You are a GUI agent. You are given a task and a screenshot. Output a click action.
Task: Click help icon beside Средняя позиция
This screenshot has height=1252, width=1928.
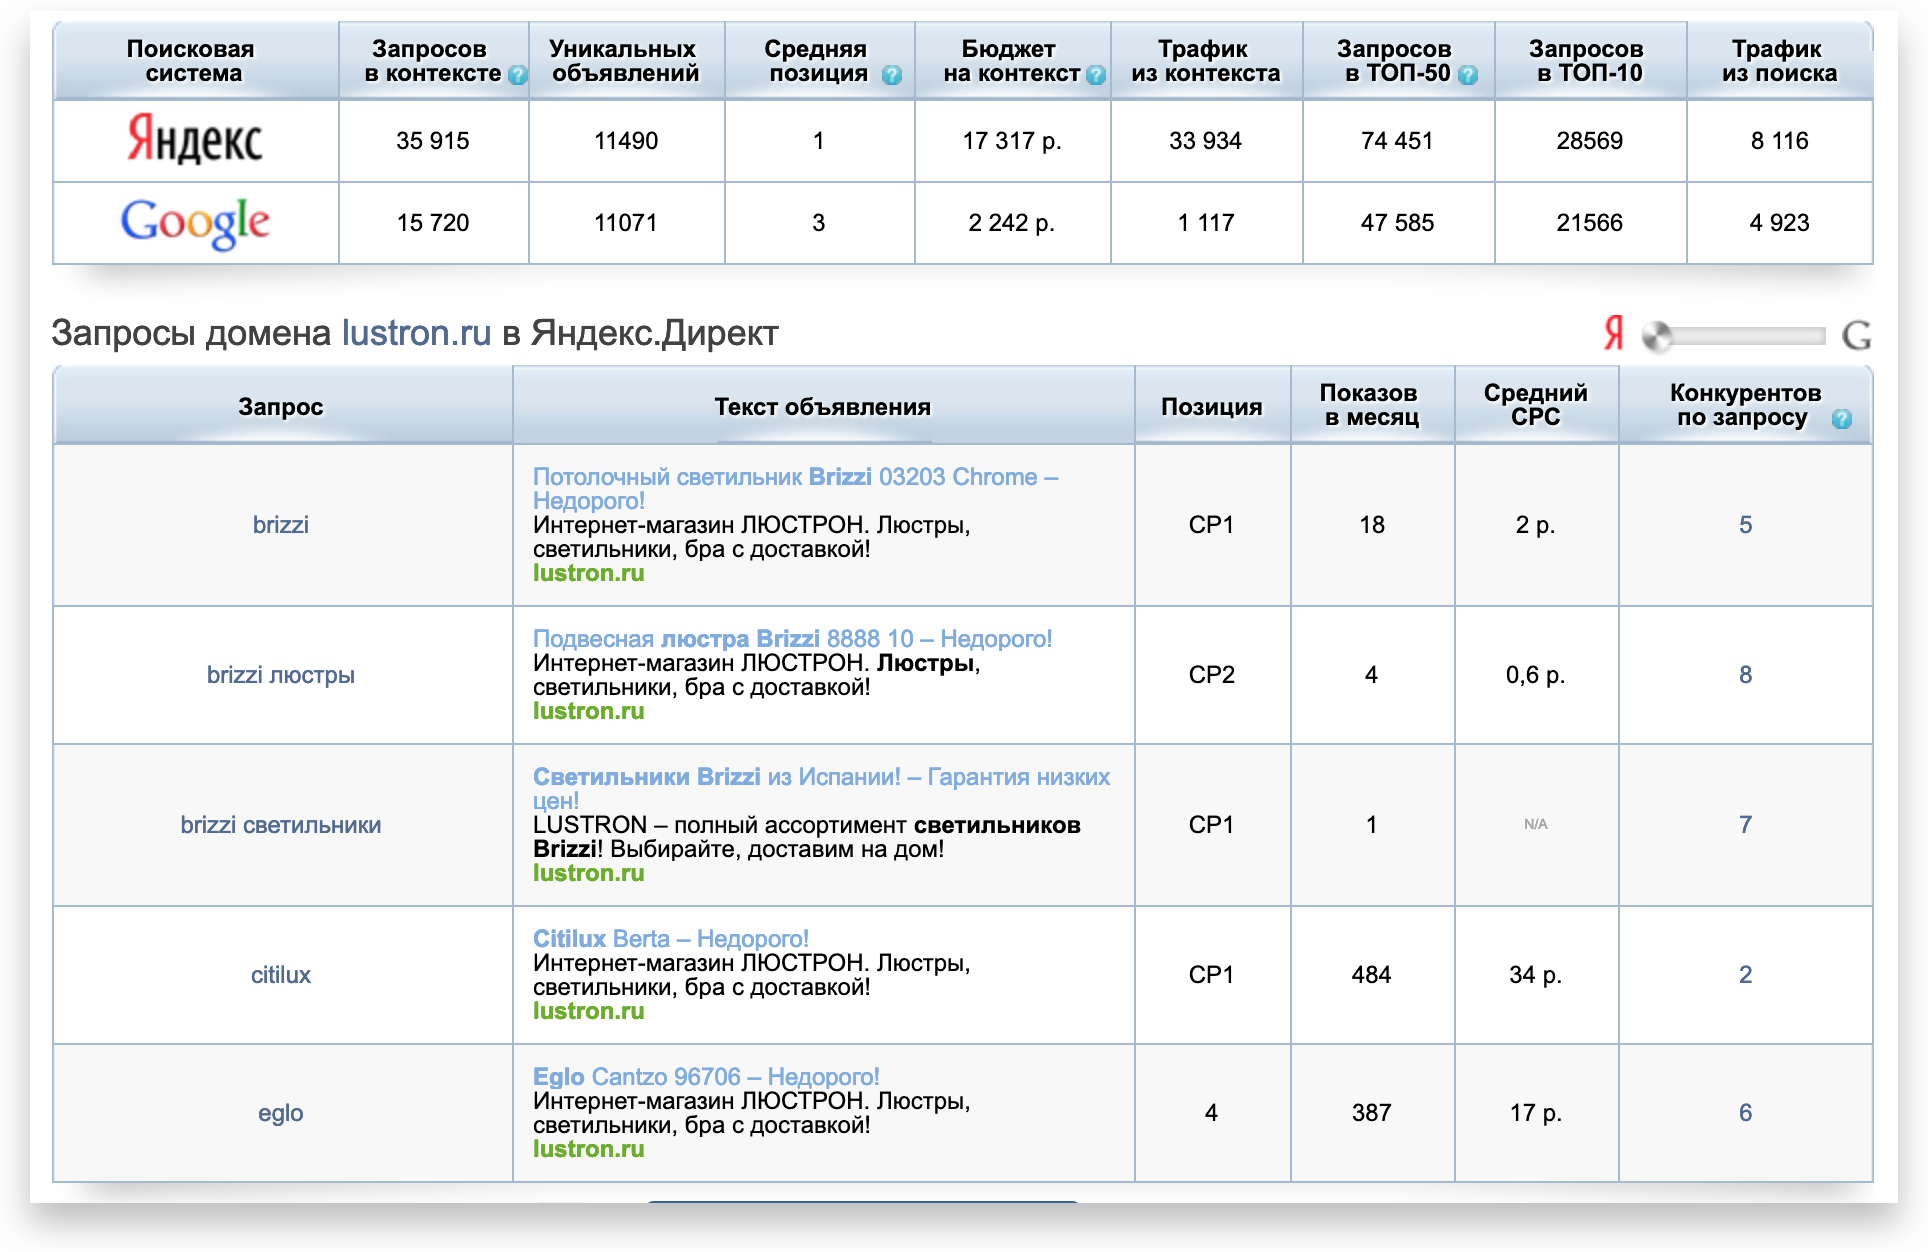tap(892, 75)
